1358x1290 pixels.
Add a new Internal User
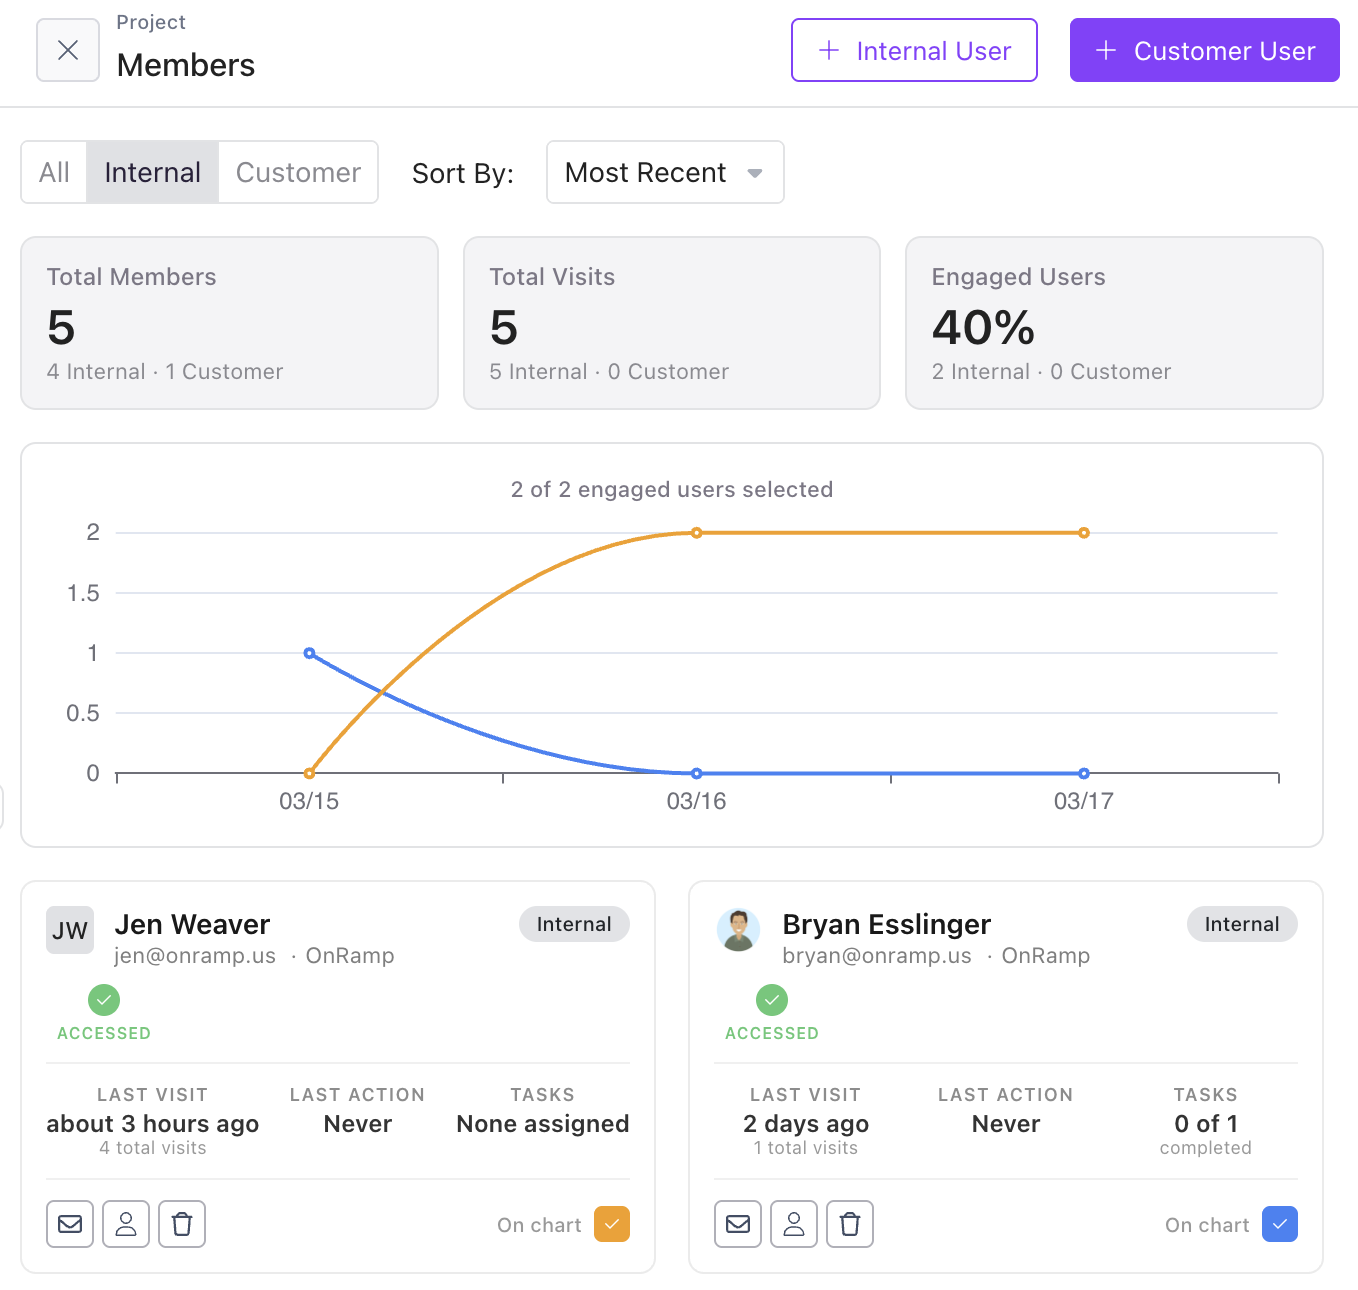click(x=913, y=50)
